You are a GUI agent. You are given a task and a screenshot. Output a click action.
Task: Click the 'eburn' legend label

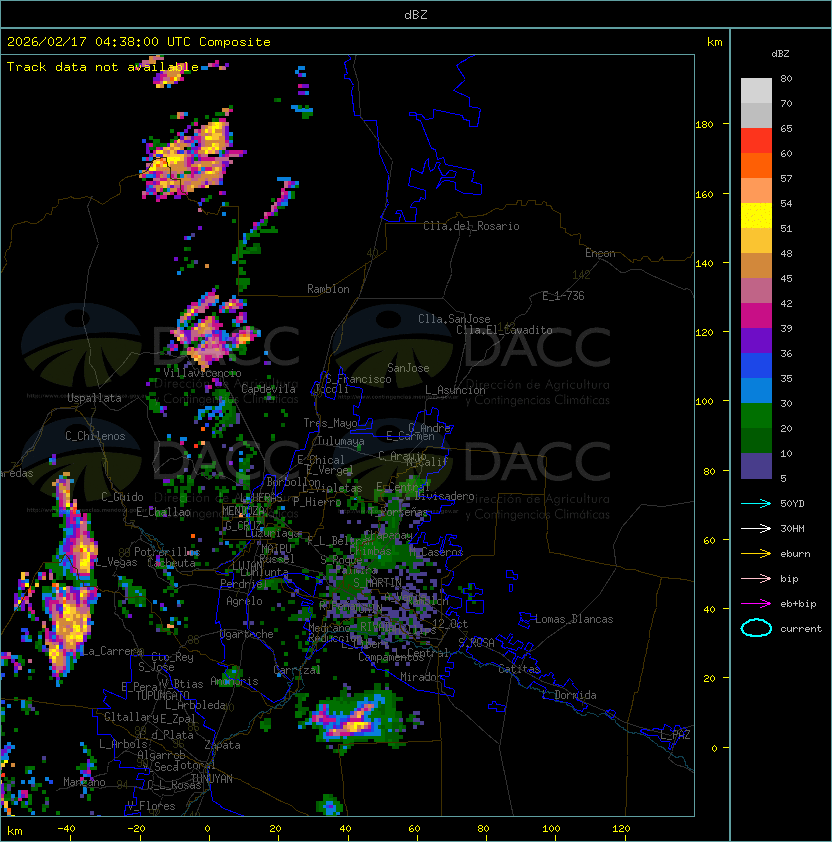795,554
